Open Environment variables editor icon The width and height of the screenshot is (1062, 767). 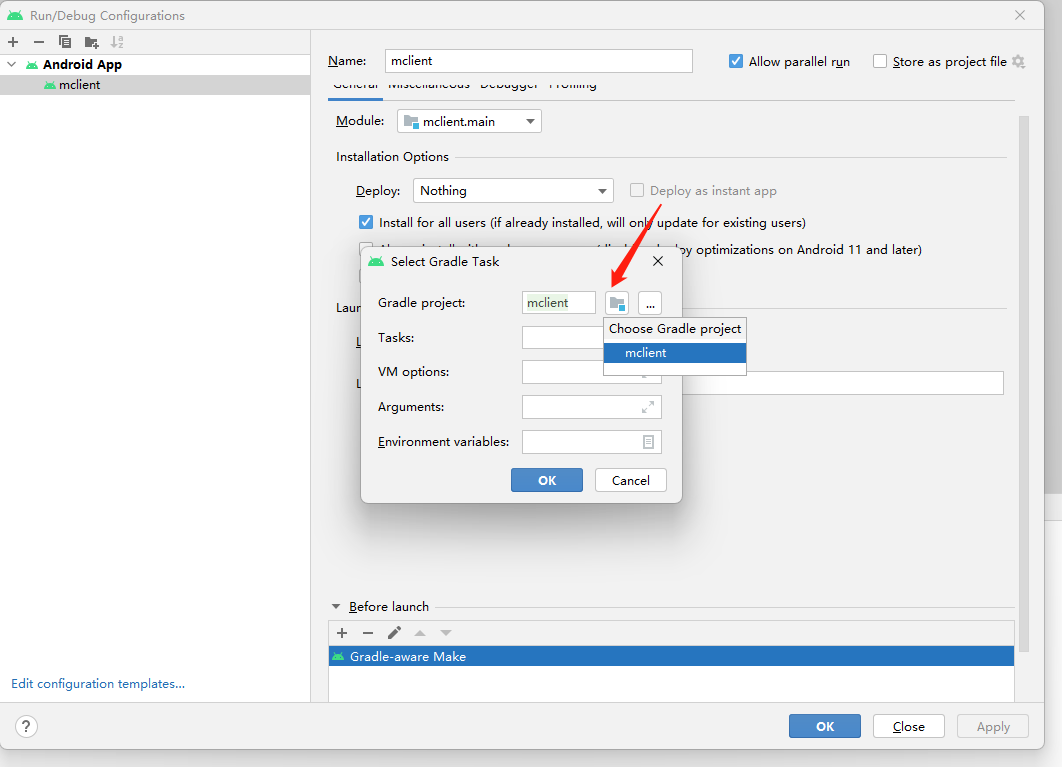(648, 442)
